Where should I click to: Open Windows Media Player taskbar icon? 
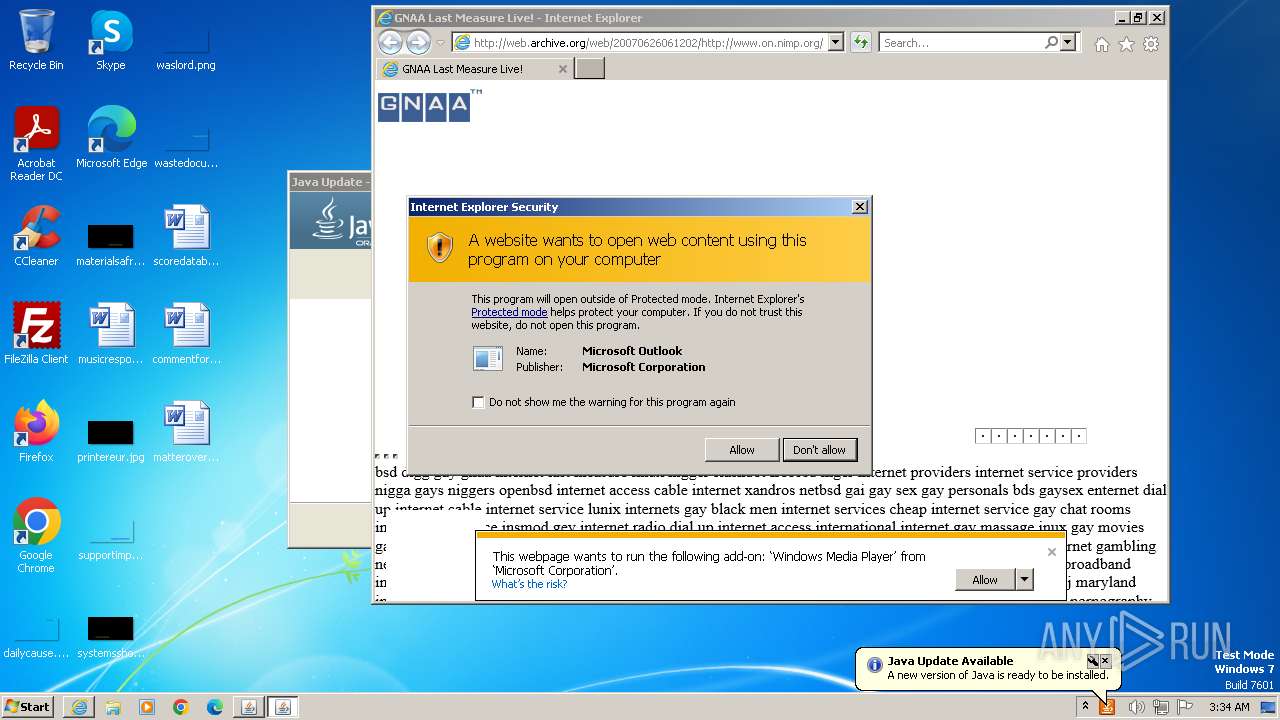[147, 707]
